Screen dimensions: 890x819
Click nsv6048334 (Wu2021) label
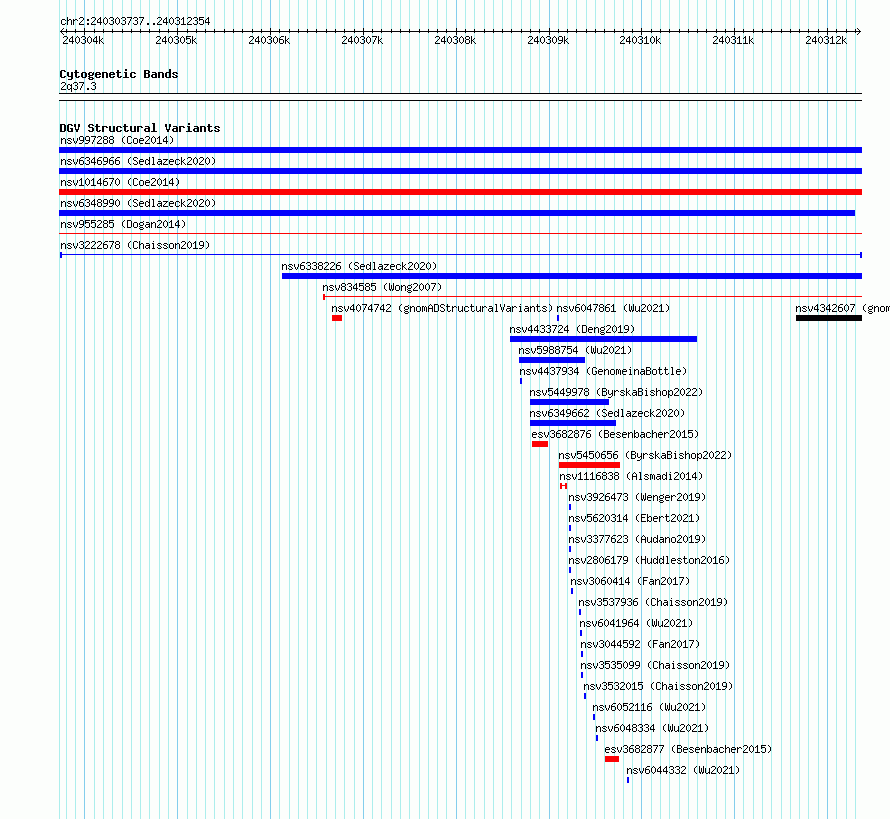[x=652, y=728]
